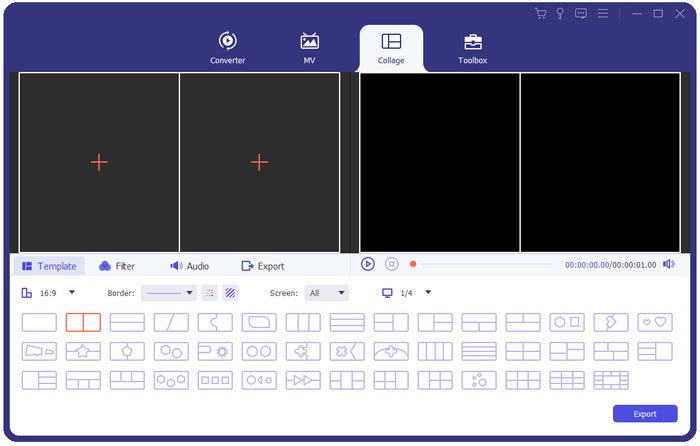Image resolution: width=700 pixels, height=446 pixels.
Task: Open the Screen All dropdown
Action: [x=326, y=293]
